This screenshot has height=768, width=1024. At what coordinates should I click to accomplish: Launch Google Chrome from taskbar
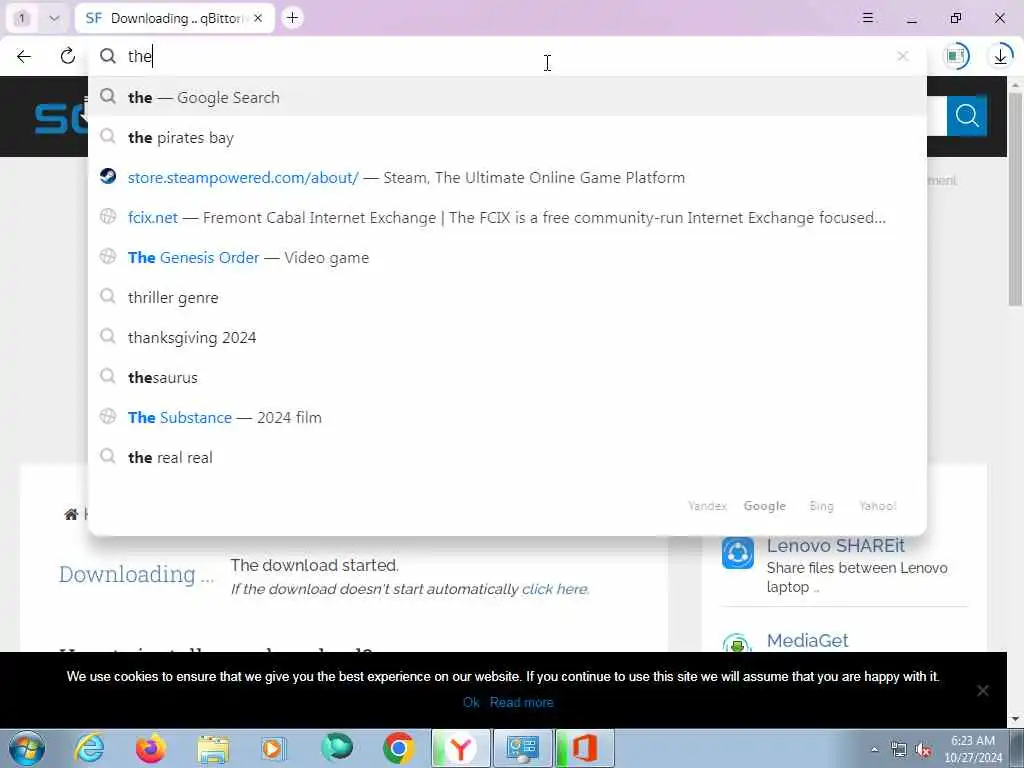tap(398, 748)
